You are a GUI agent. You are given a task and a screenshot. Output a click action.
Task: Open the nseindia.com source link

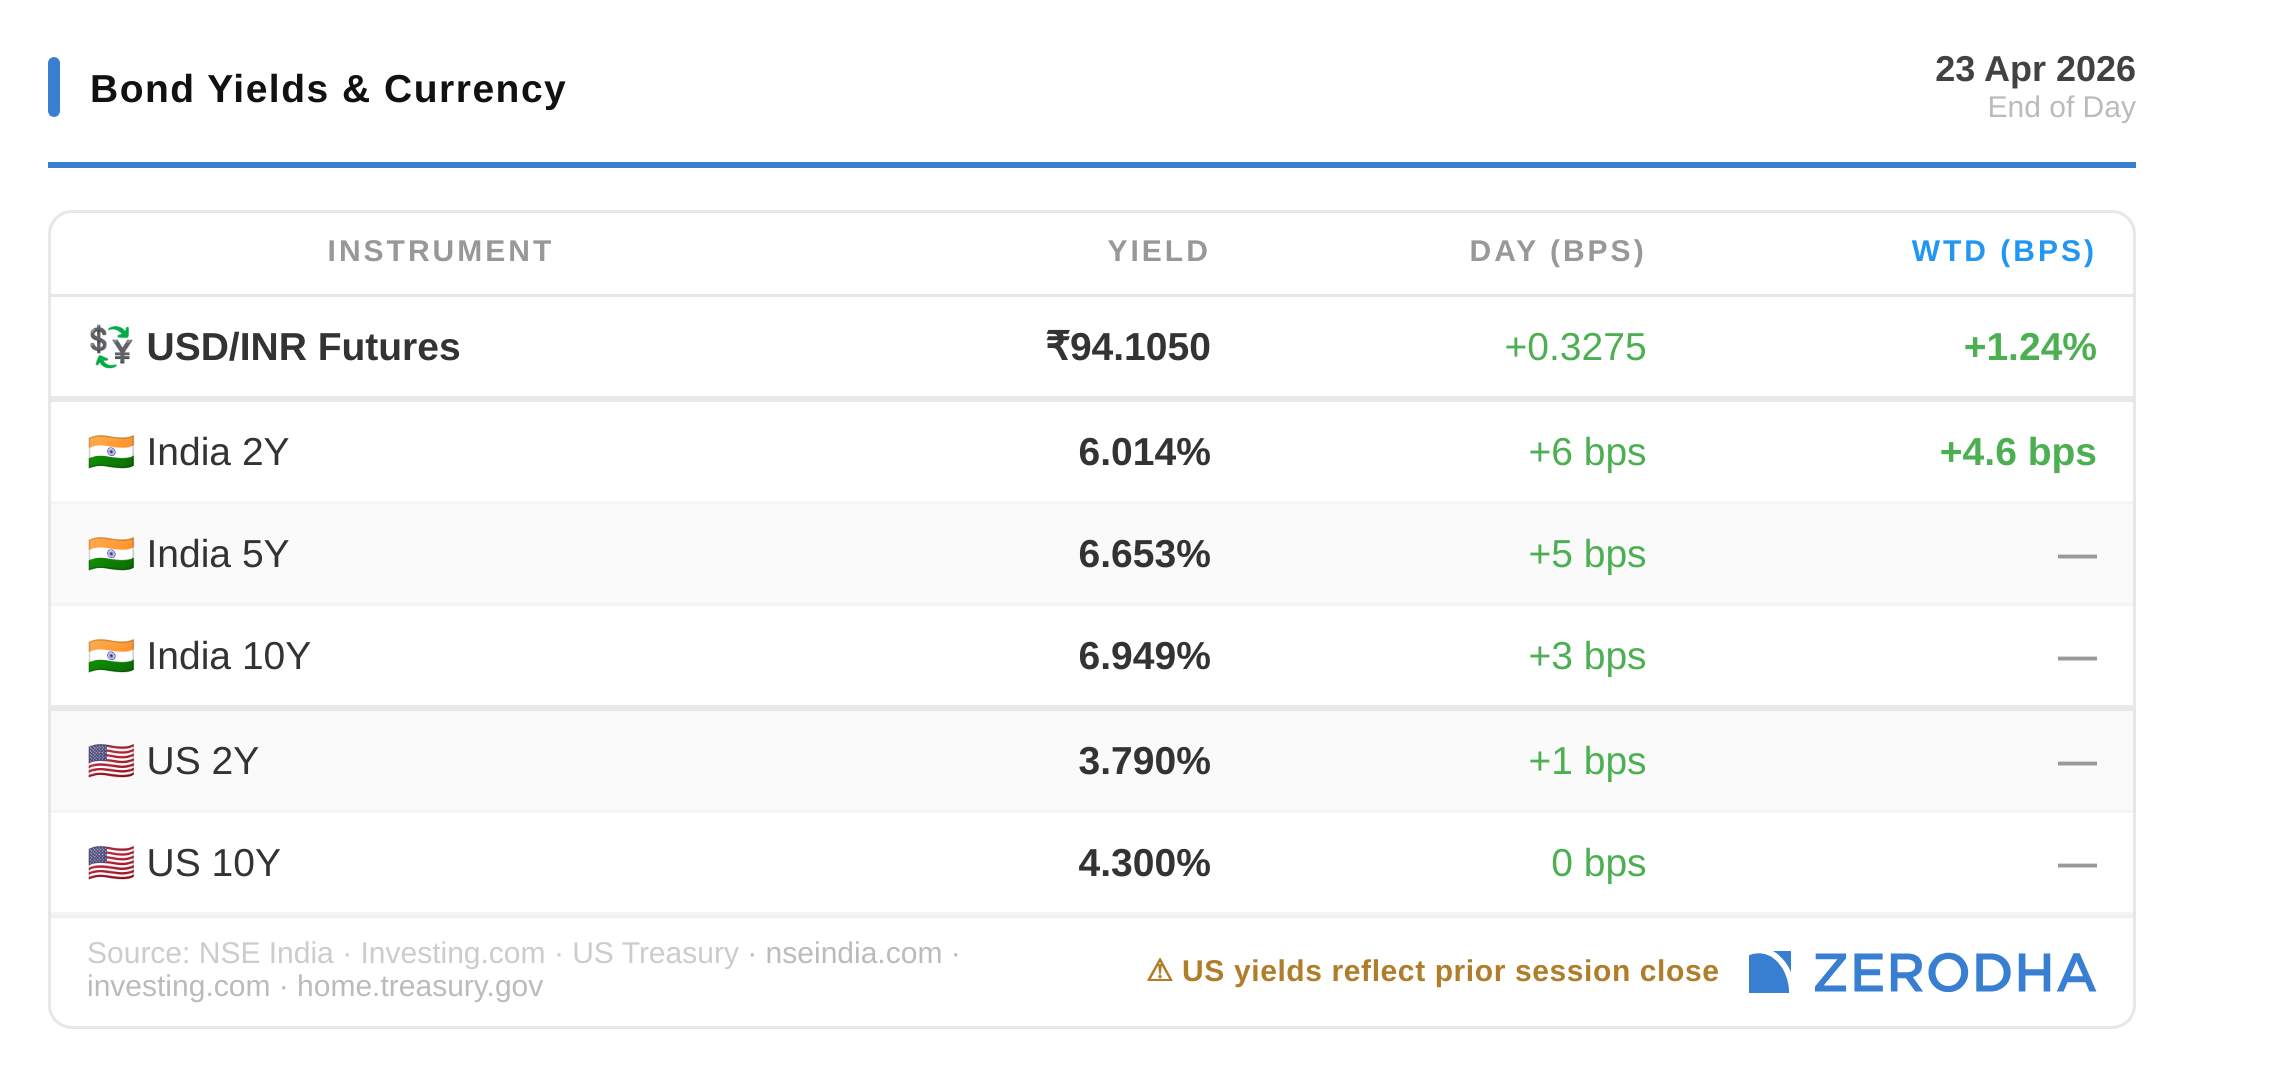(853, 953)
